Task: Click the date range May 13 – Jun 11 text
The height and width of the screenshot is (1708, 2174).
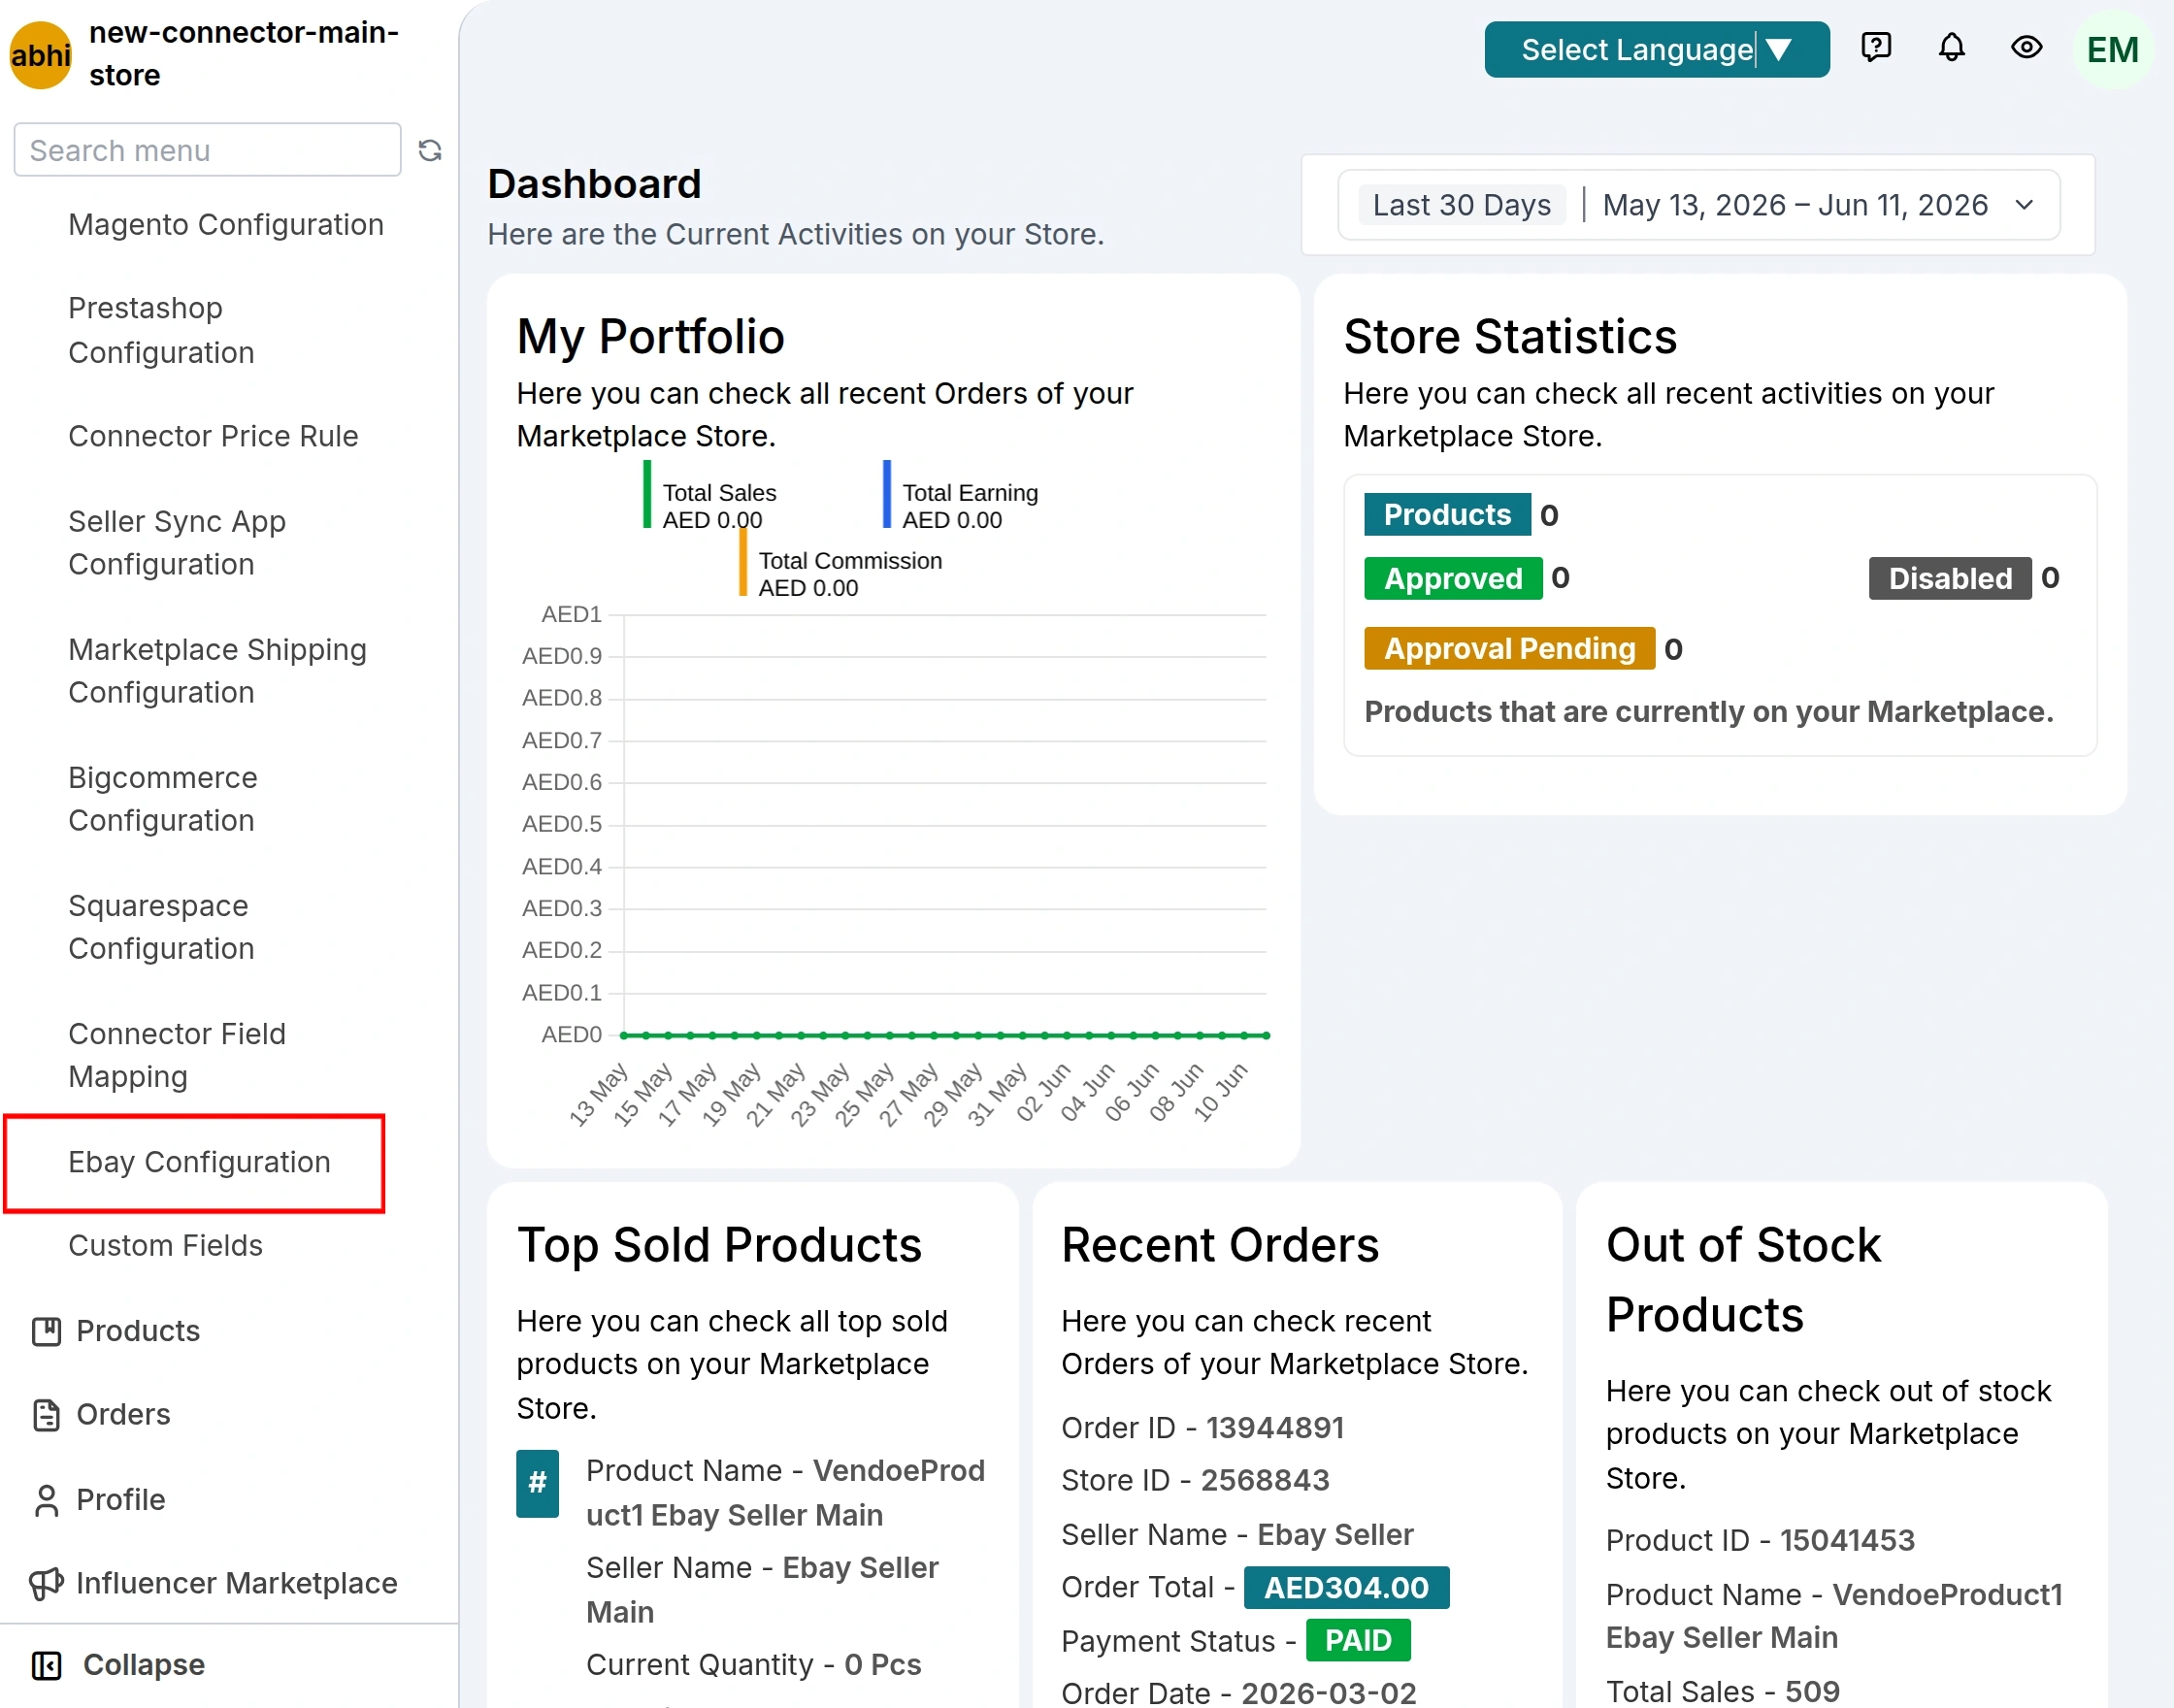Action: 1795,205
